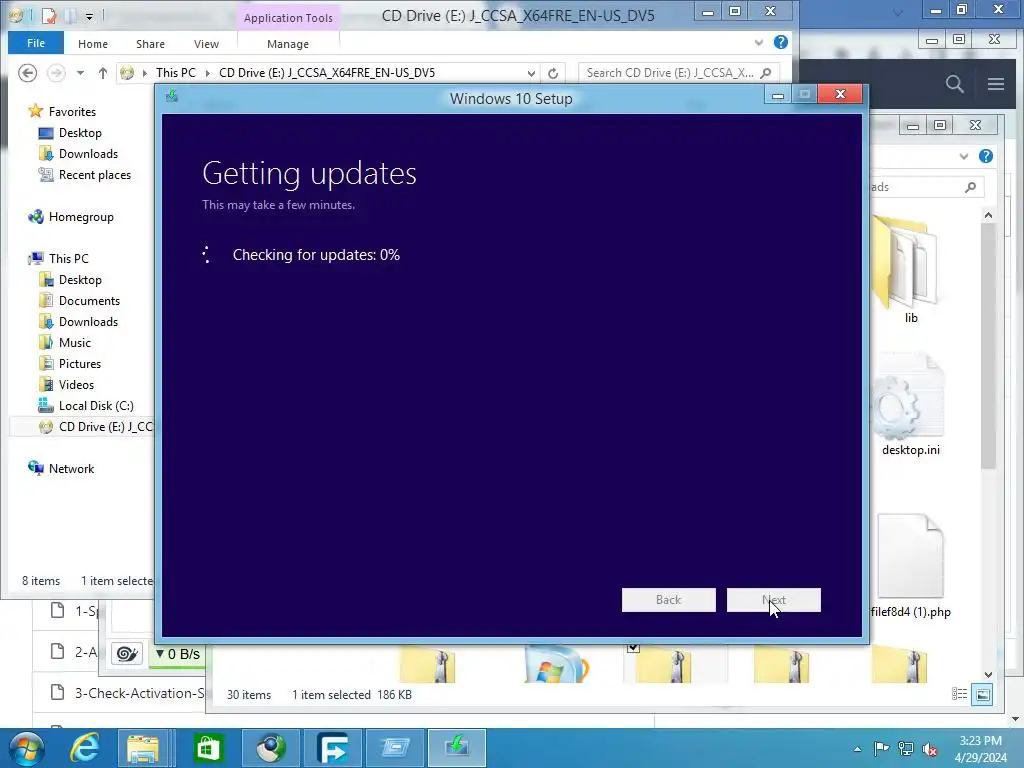
Task: Click the search magnifier in CD Drive search box
Action: click(x=766, y=72)
